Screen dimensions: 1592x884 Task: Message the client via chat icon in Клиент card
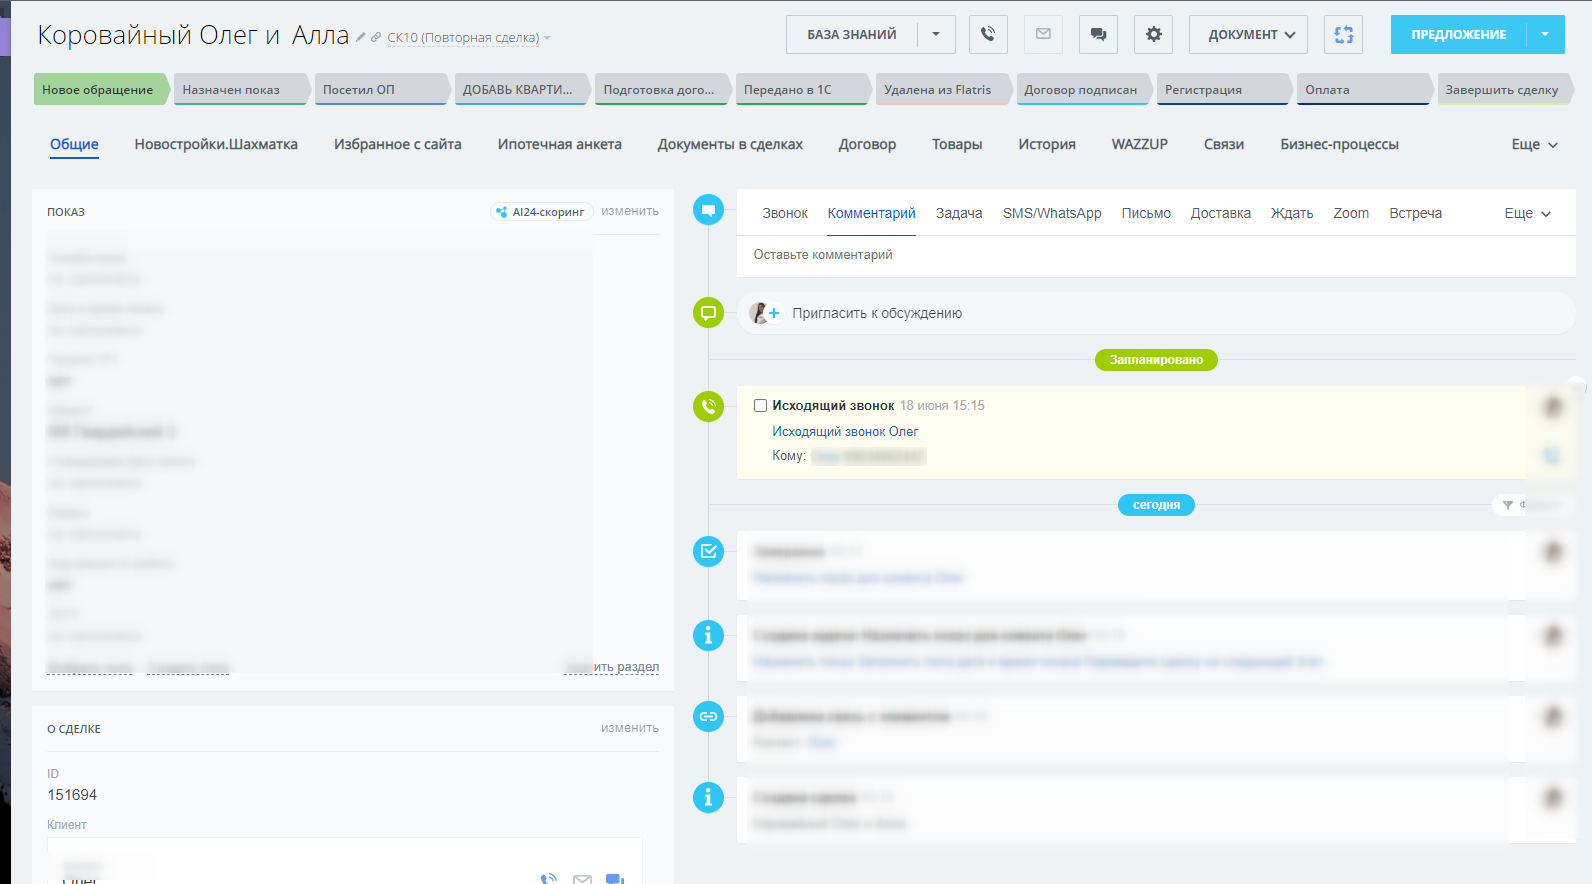pos(615,879)
